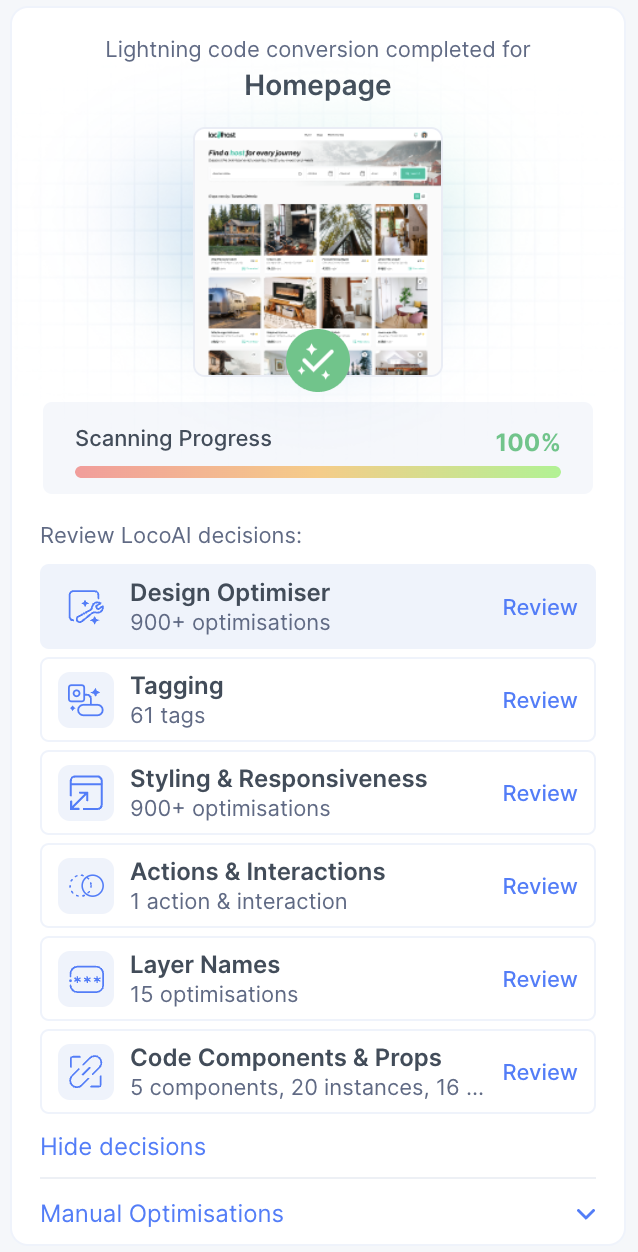Select the Actions & Interactions clock icon
The height and width of the screenshot is (1252, 638).
tap(85, 885)
